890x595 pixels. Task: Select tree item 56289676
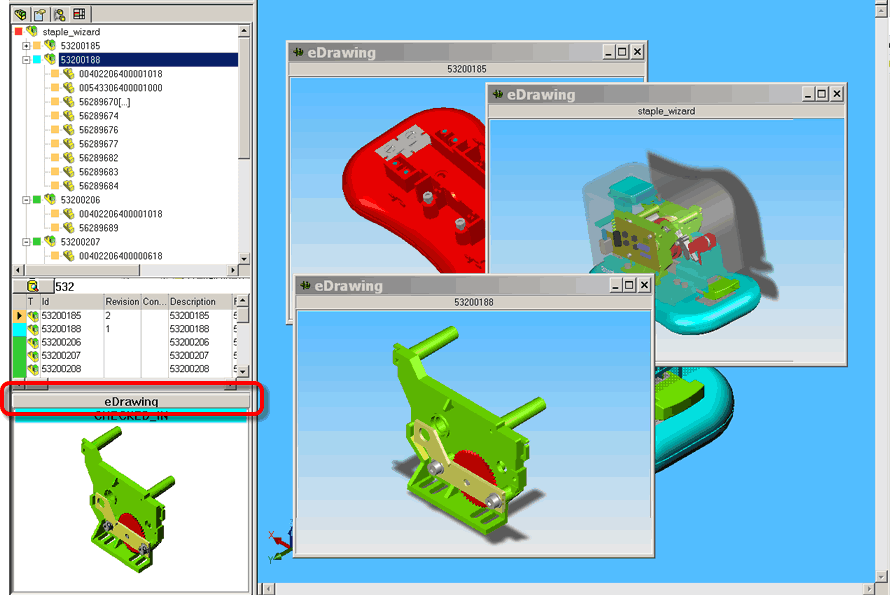tap(99, 129)
